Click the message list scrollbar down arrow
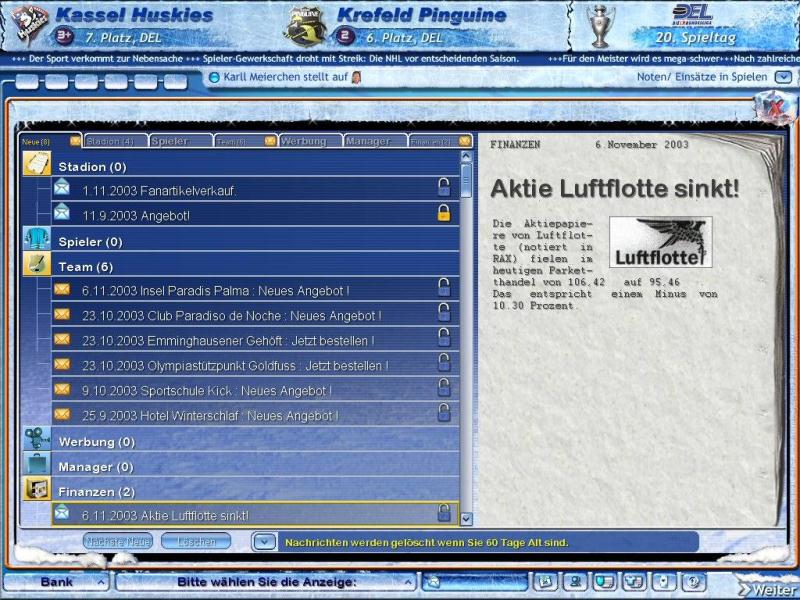This screenshot has width=800, height=600. coord(466,519)
